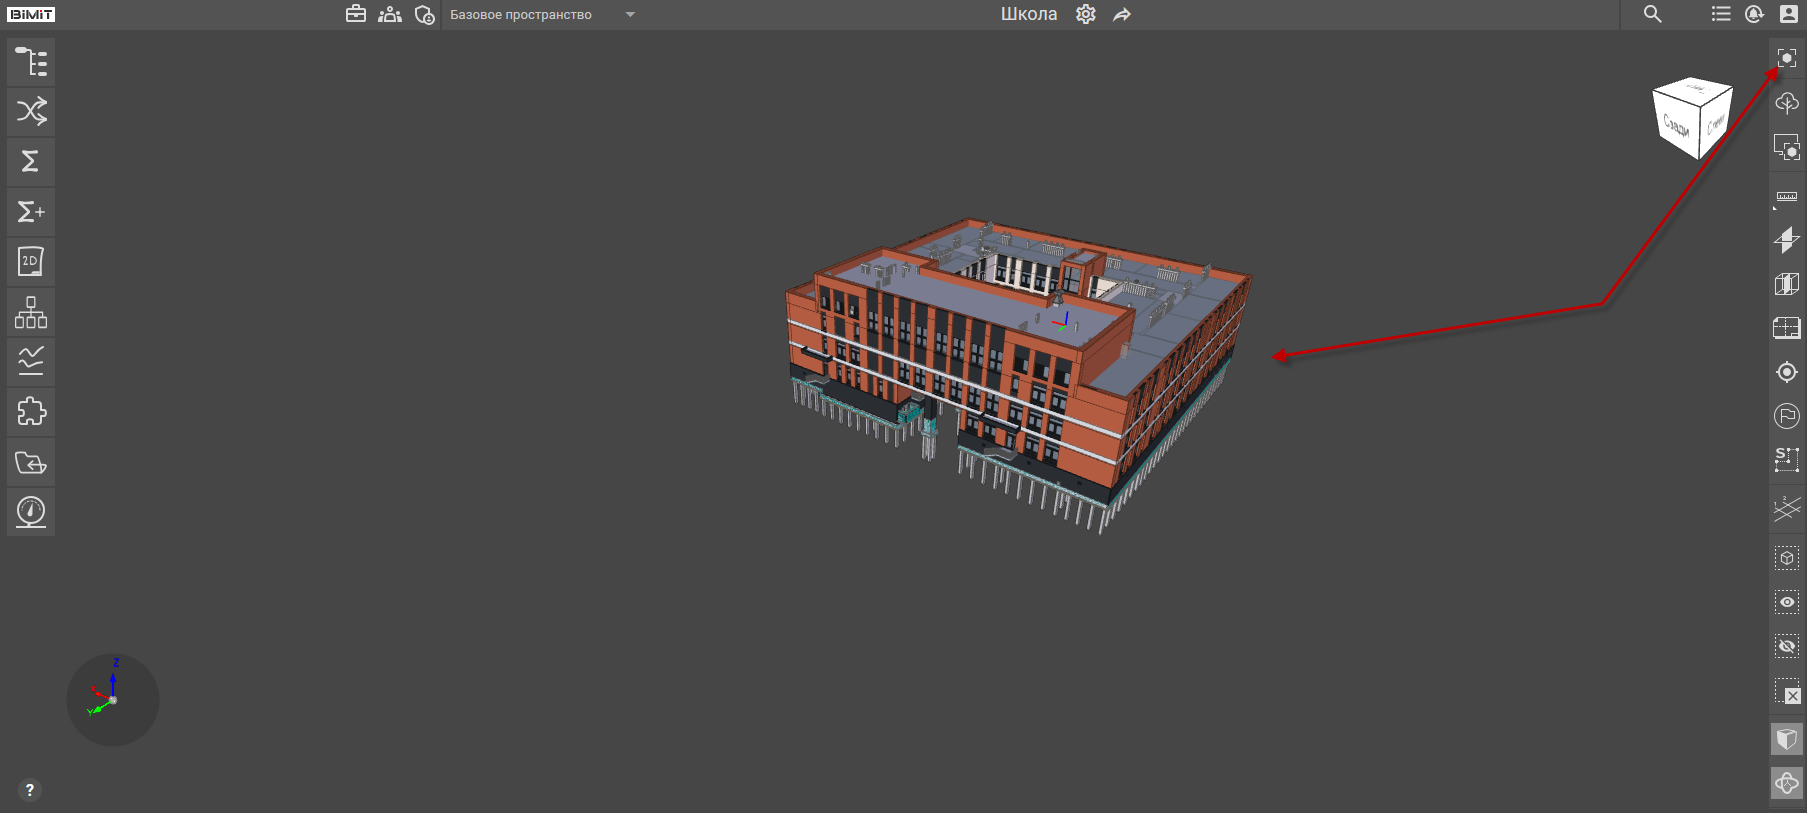Image resolution: width=1807 pixels, height=813 pixels.
Task: Click the fit-to-view focus icon
Action: 1786,58
